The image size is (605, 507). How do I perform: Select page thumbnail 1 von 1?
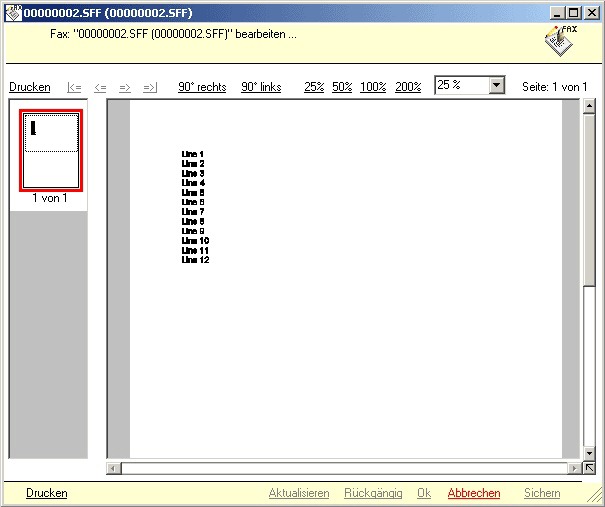point(50,150)
